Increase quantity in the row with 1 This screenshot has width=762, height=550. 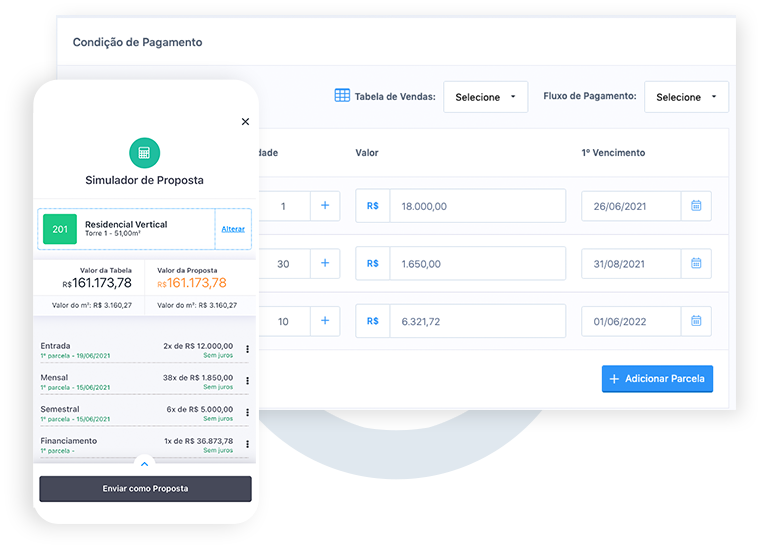[x=324, y=206]
